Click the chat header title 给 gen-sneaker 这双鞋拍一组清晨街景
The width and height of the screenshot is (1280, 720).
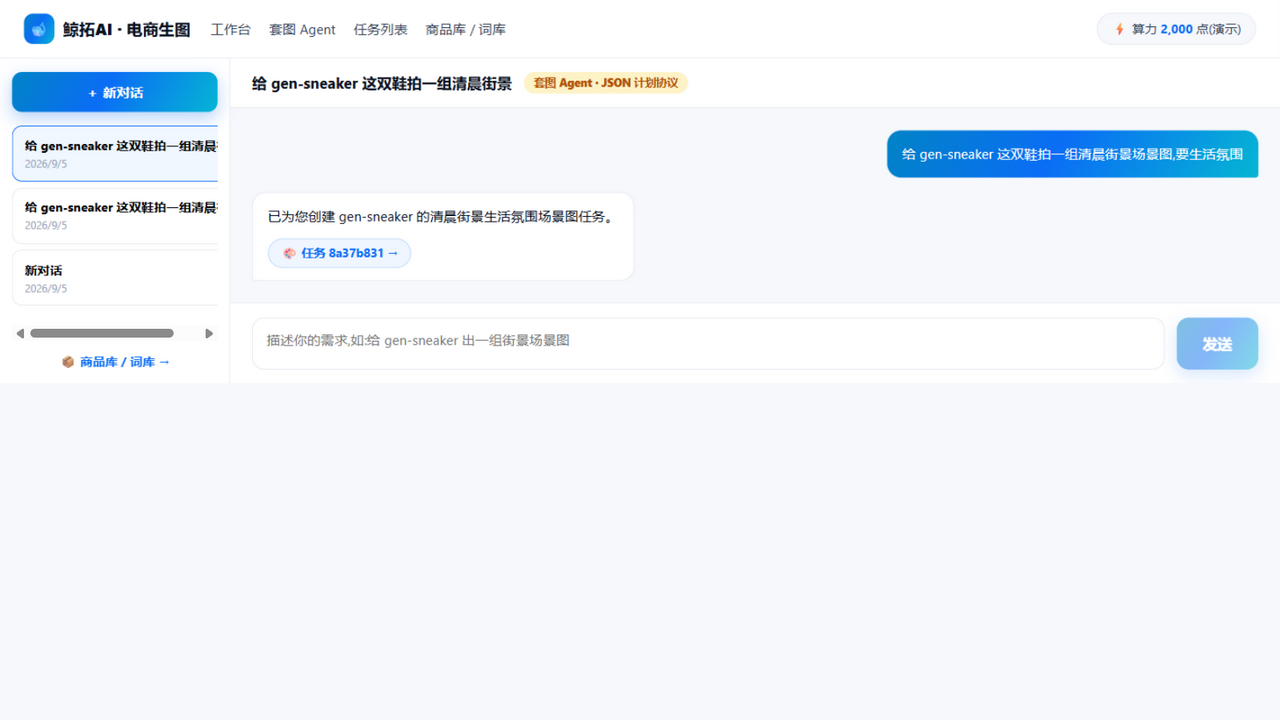(x=382, y=83)
